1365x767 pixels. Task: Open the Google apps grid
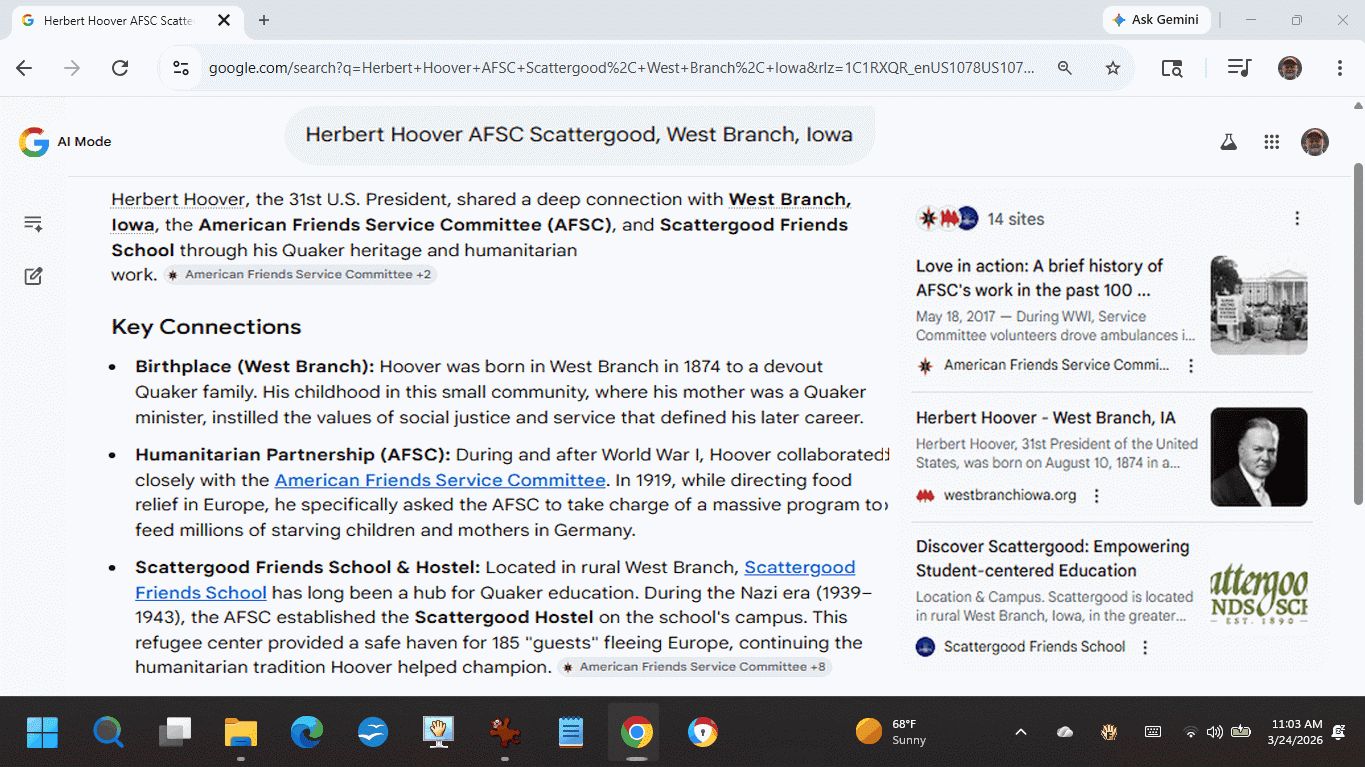pos(1272,142)
